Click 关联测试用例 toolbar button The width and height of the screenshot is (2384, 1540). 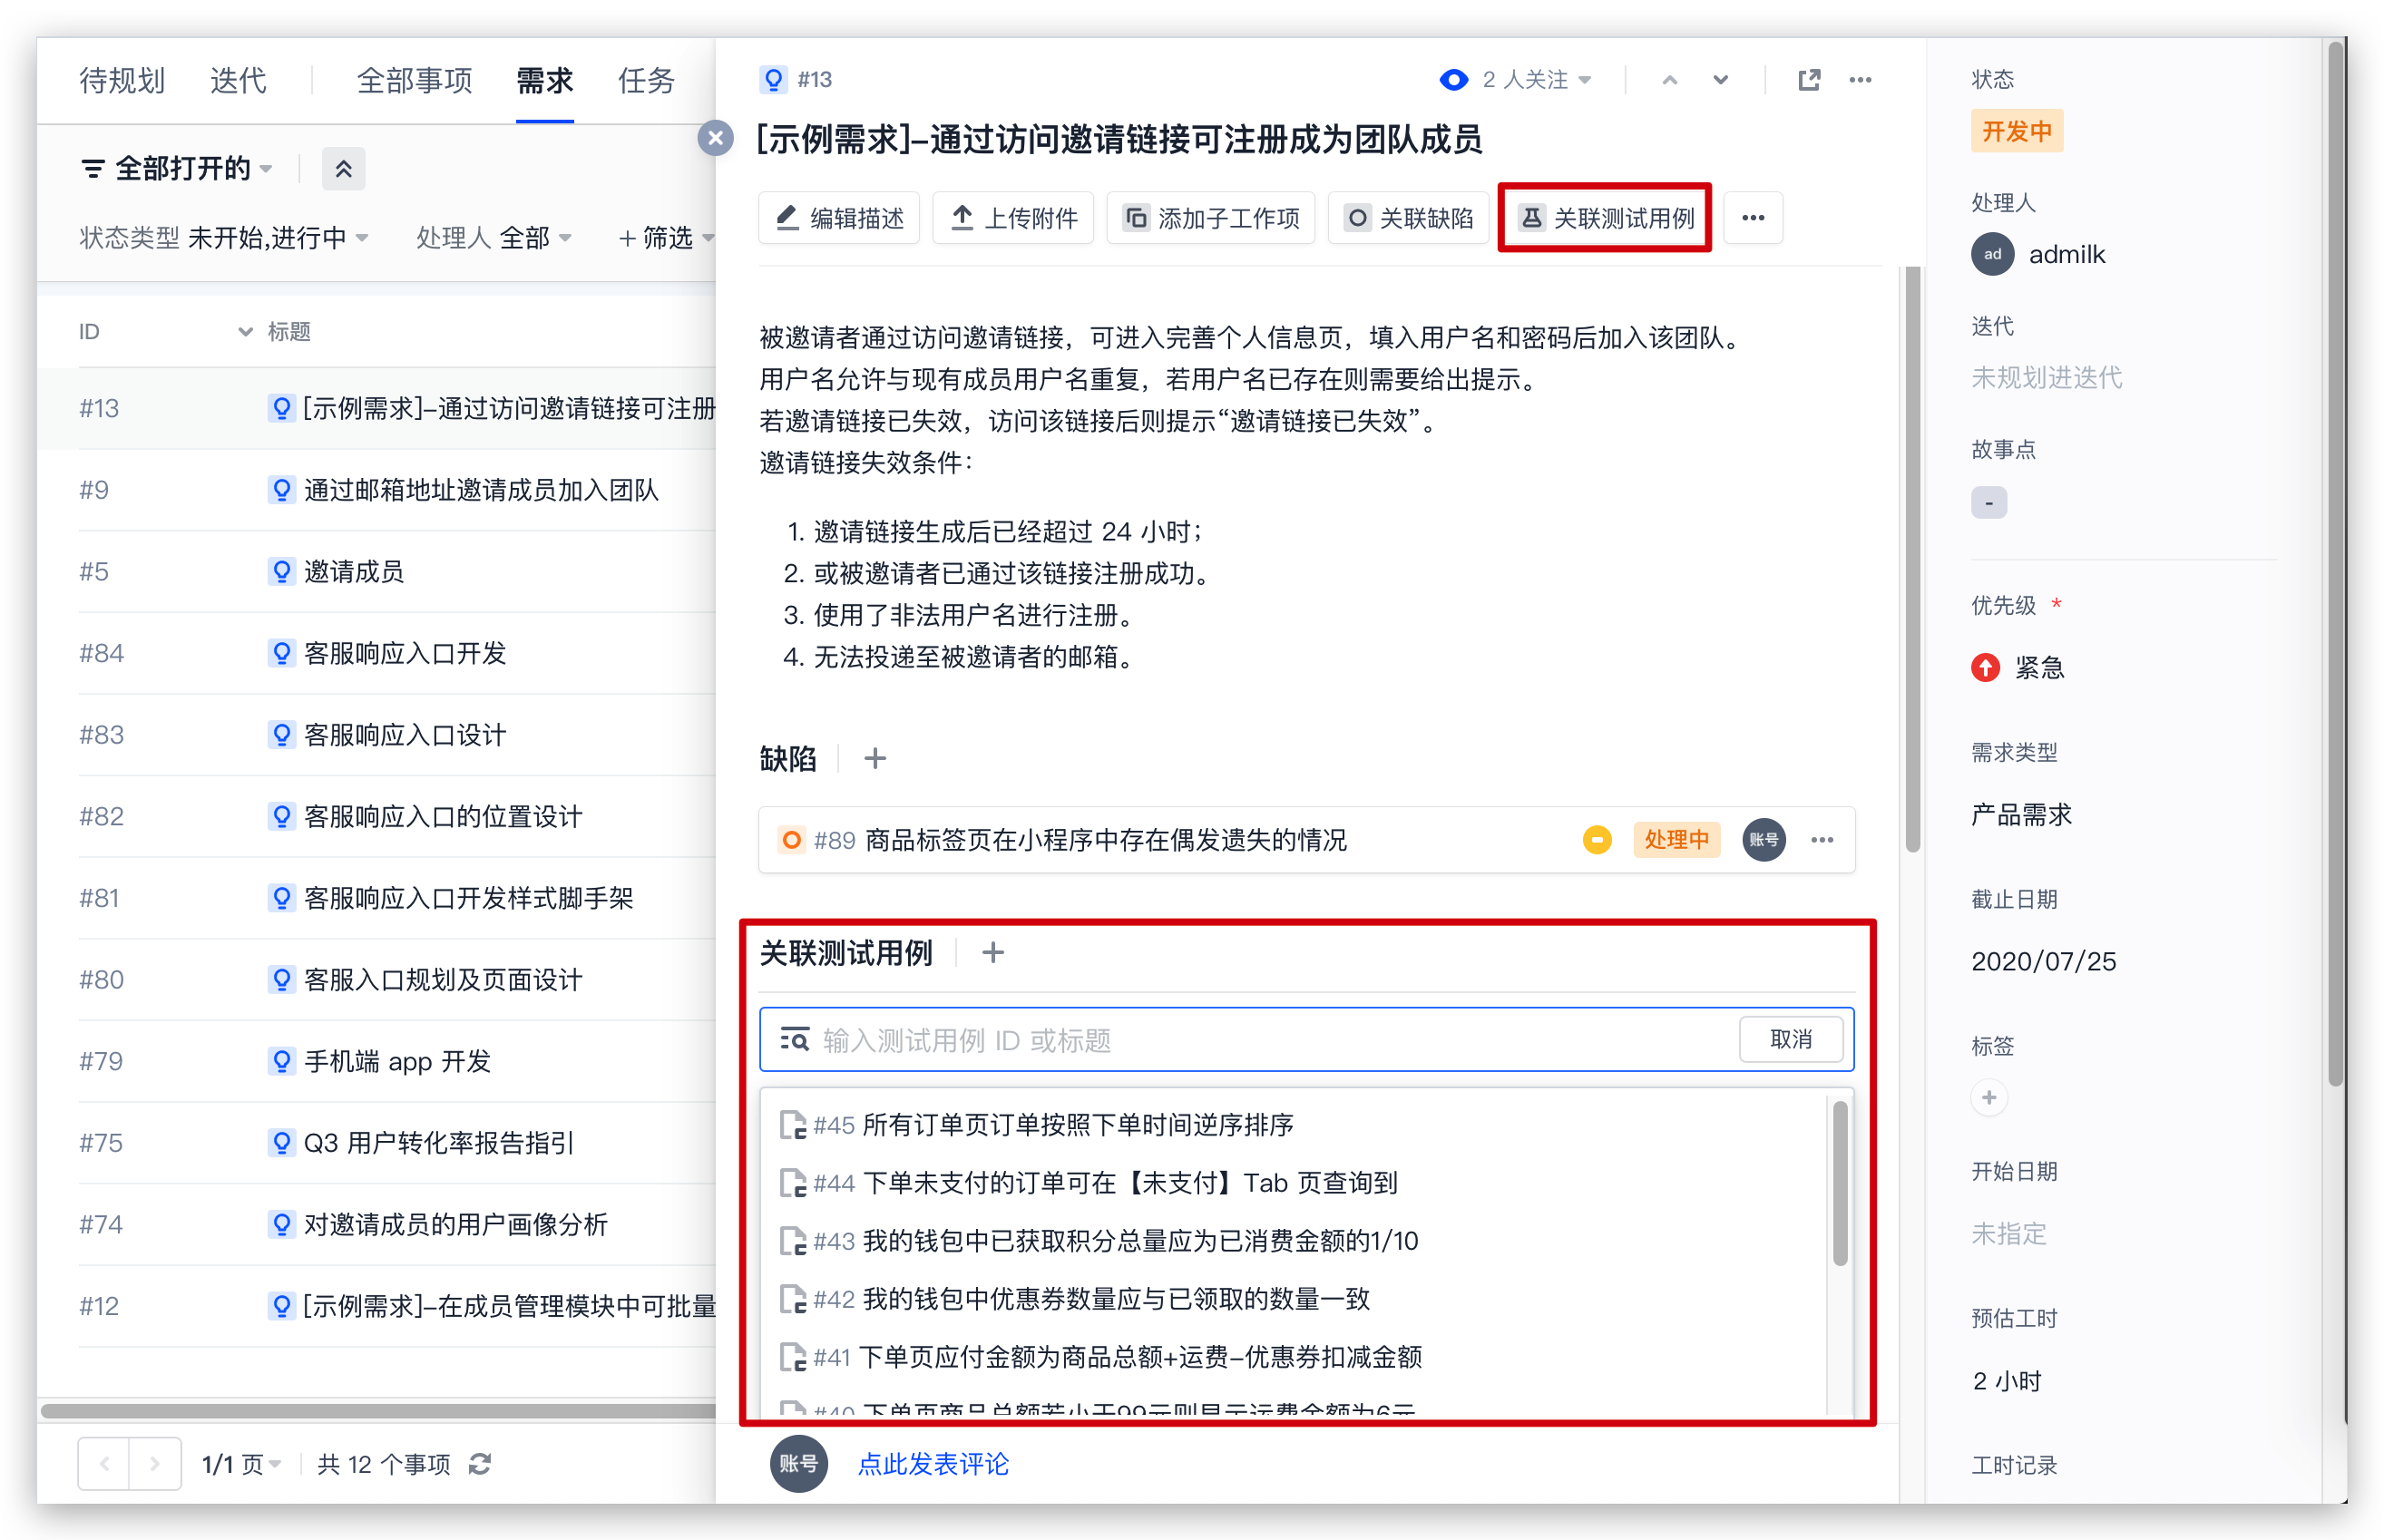[1605, 218]
